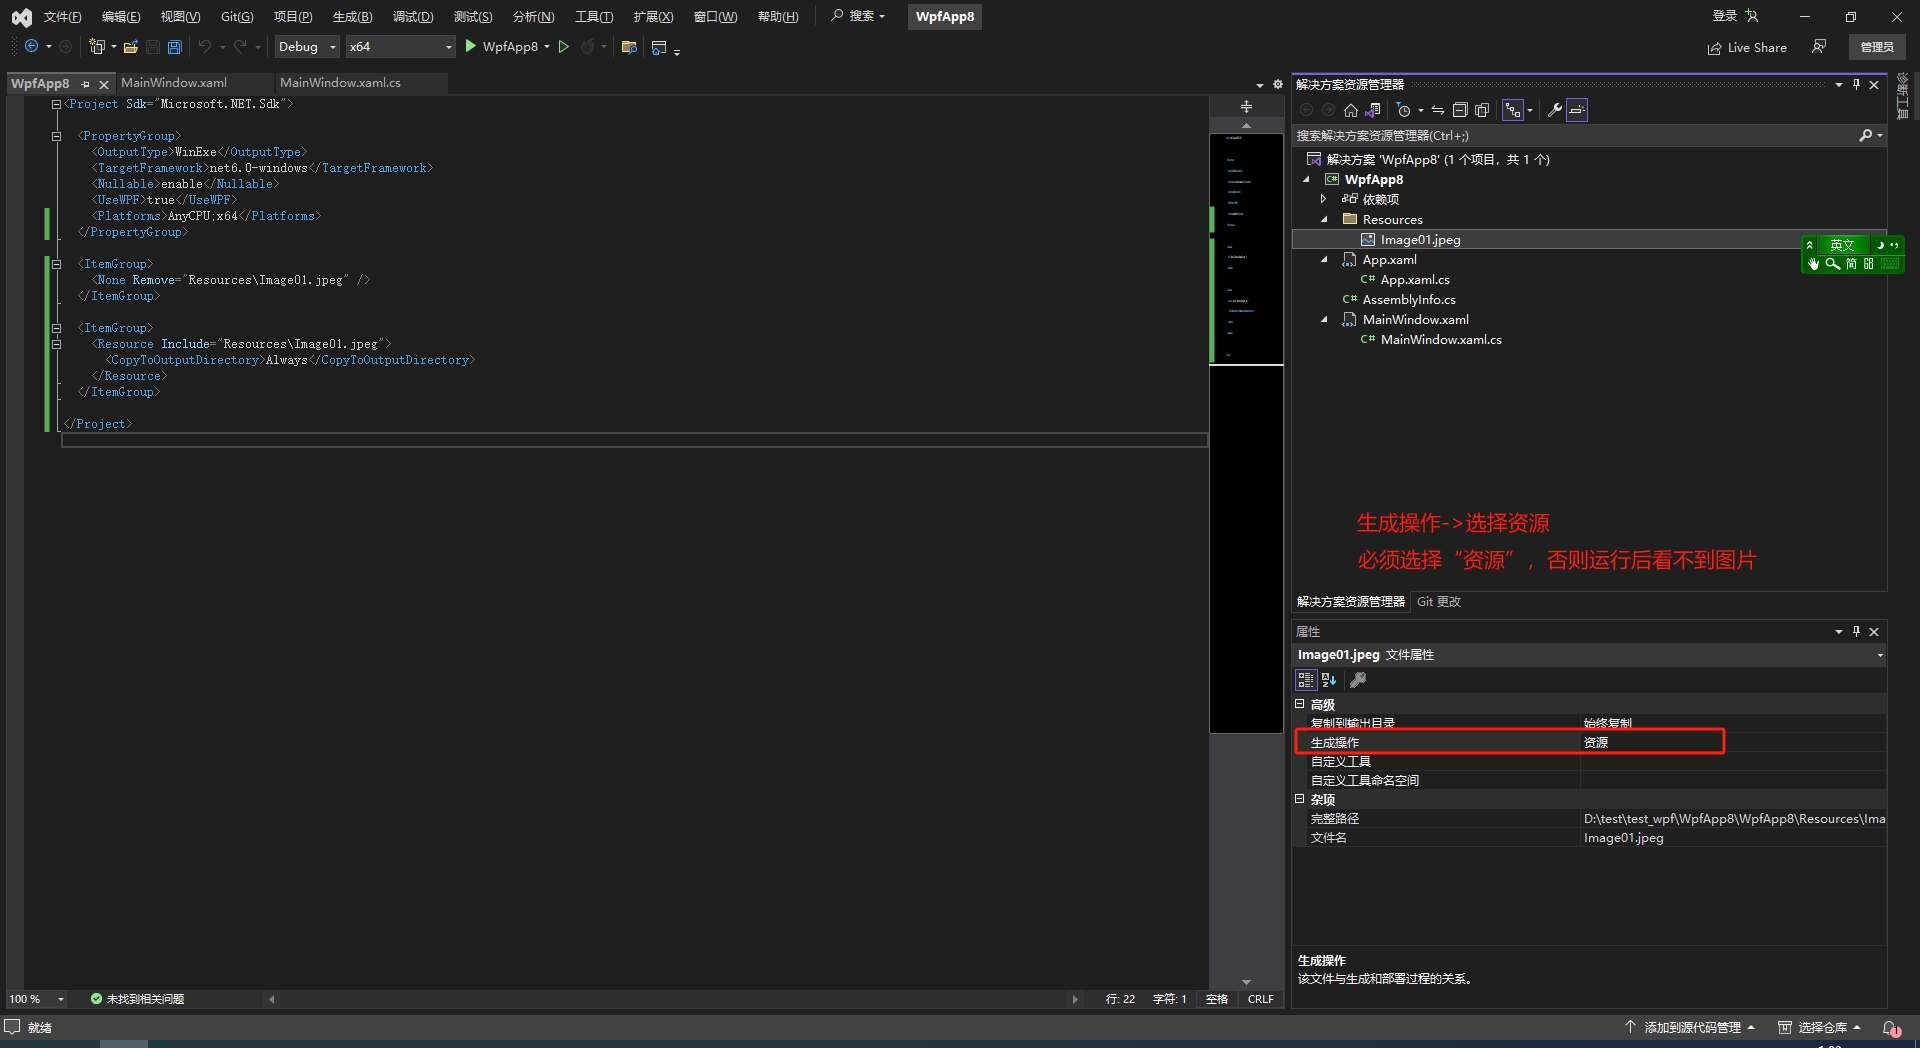Click the Find in Files toolbar icon

point(629,47)
